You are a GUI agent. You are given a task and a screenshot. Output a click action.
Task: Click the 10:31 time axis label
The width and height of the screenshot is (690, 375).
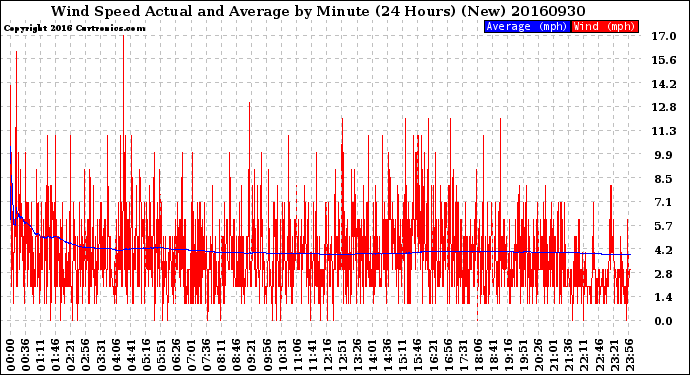[x=282, y=355]
